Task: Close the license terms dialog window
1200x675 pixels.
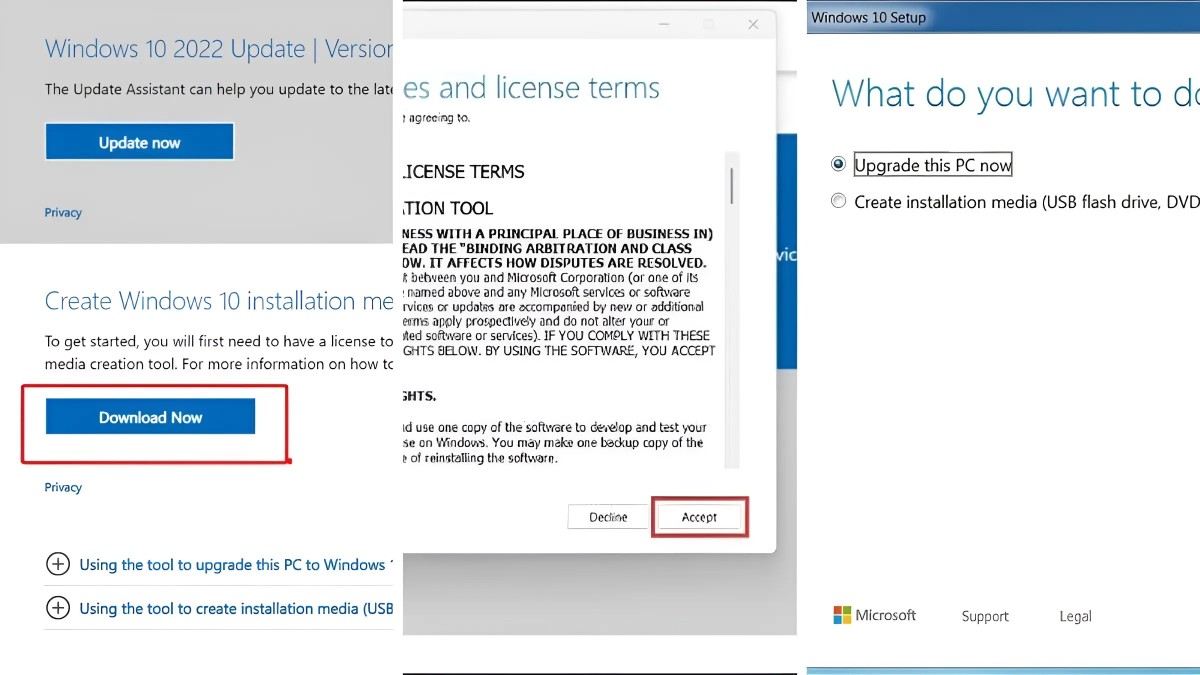Action: pyautogui.click(x=753, y=24)
